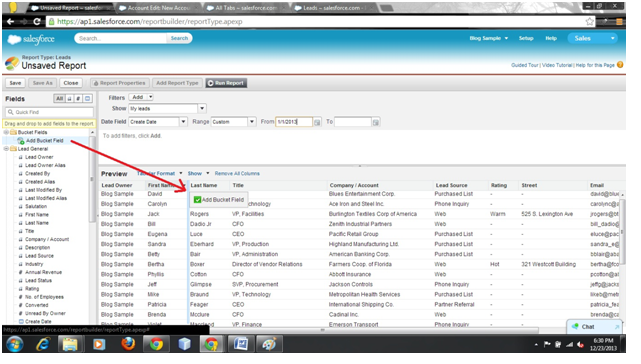Image resolution: width=641 pixels, height=364 pixels.
Task: Click the Add Report Type button
Action: 177,83
